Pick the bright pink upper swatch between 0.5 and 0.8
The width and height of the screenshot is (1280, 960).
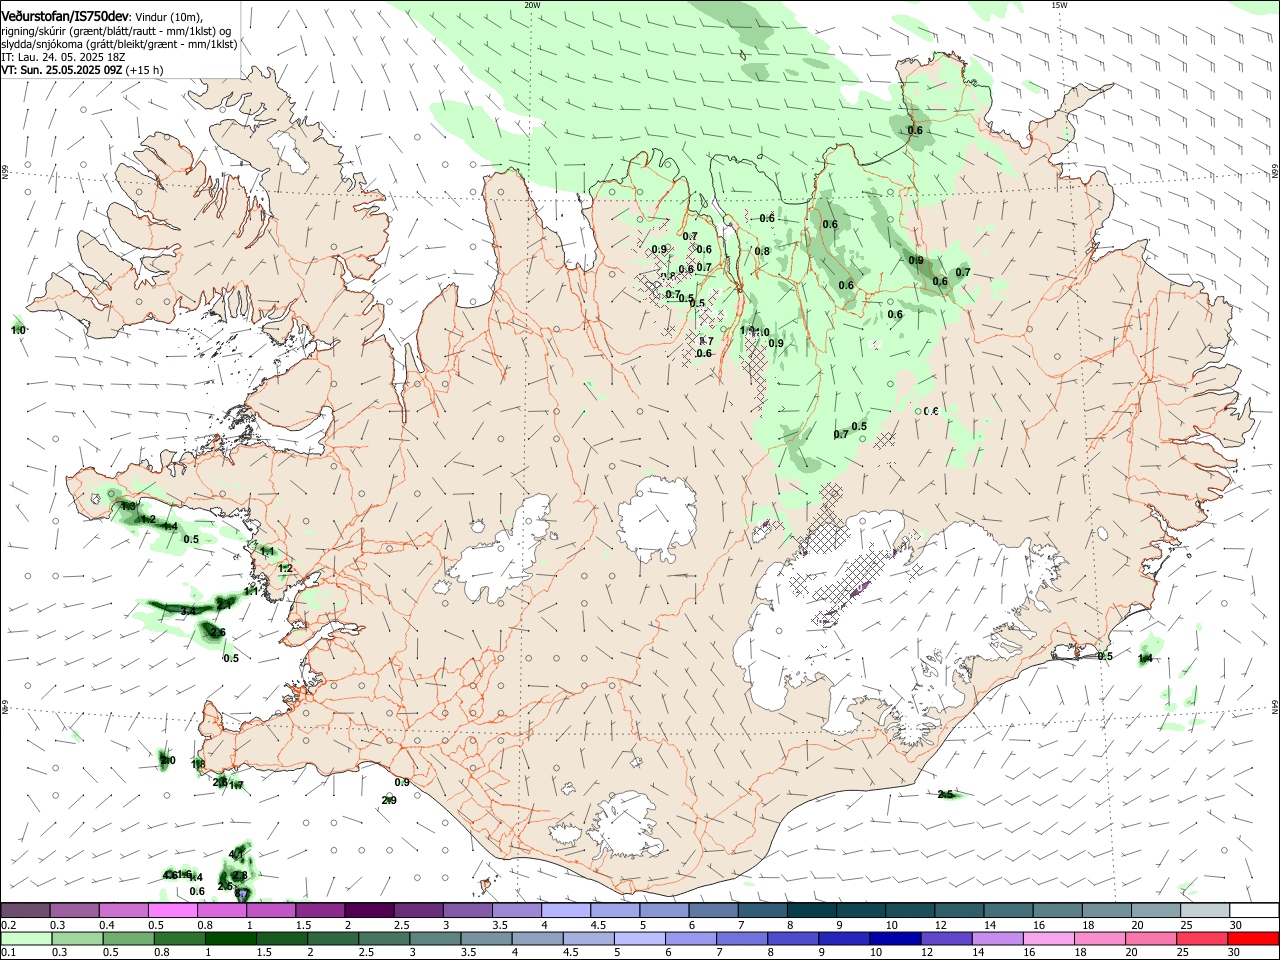(x=172, y=911)
